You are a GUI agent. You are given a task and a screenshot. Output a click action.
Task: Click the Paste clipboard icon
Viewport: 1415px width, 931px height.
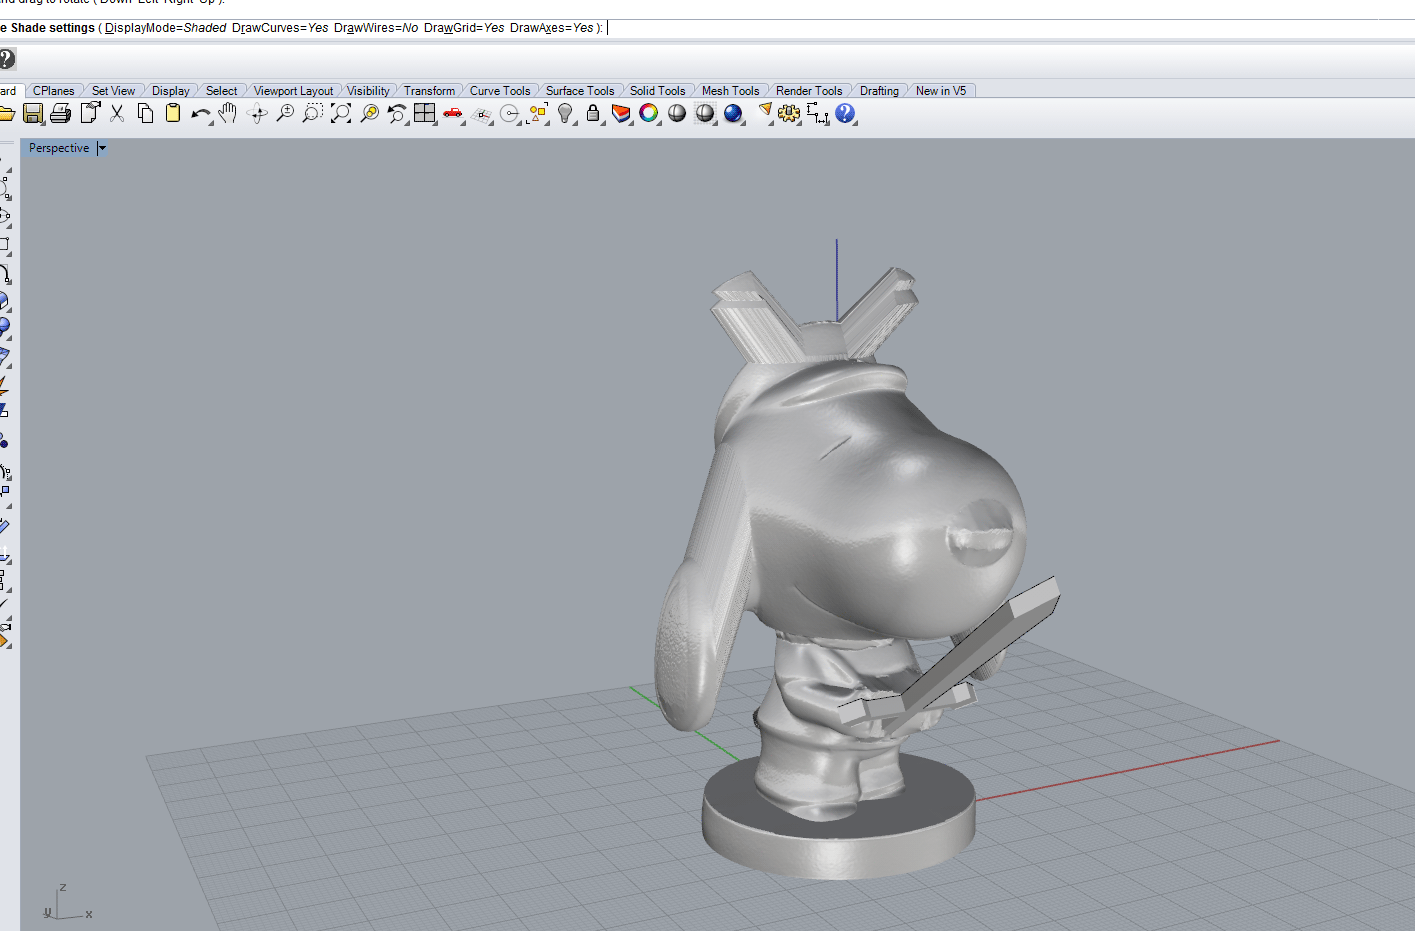coord(173,114)
